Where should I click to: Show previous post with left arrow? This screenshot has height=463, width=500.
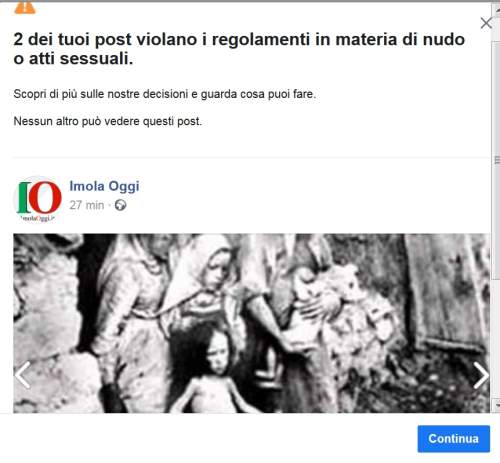click(23, 375)
